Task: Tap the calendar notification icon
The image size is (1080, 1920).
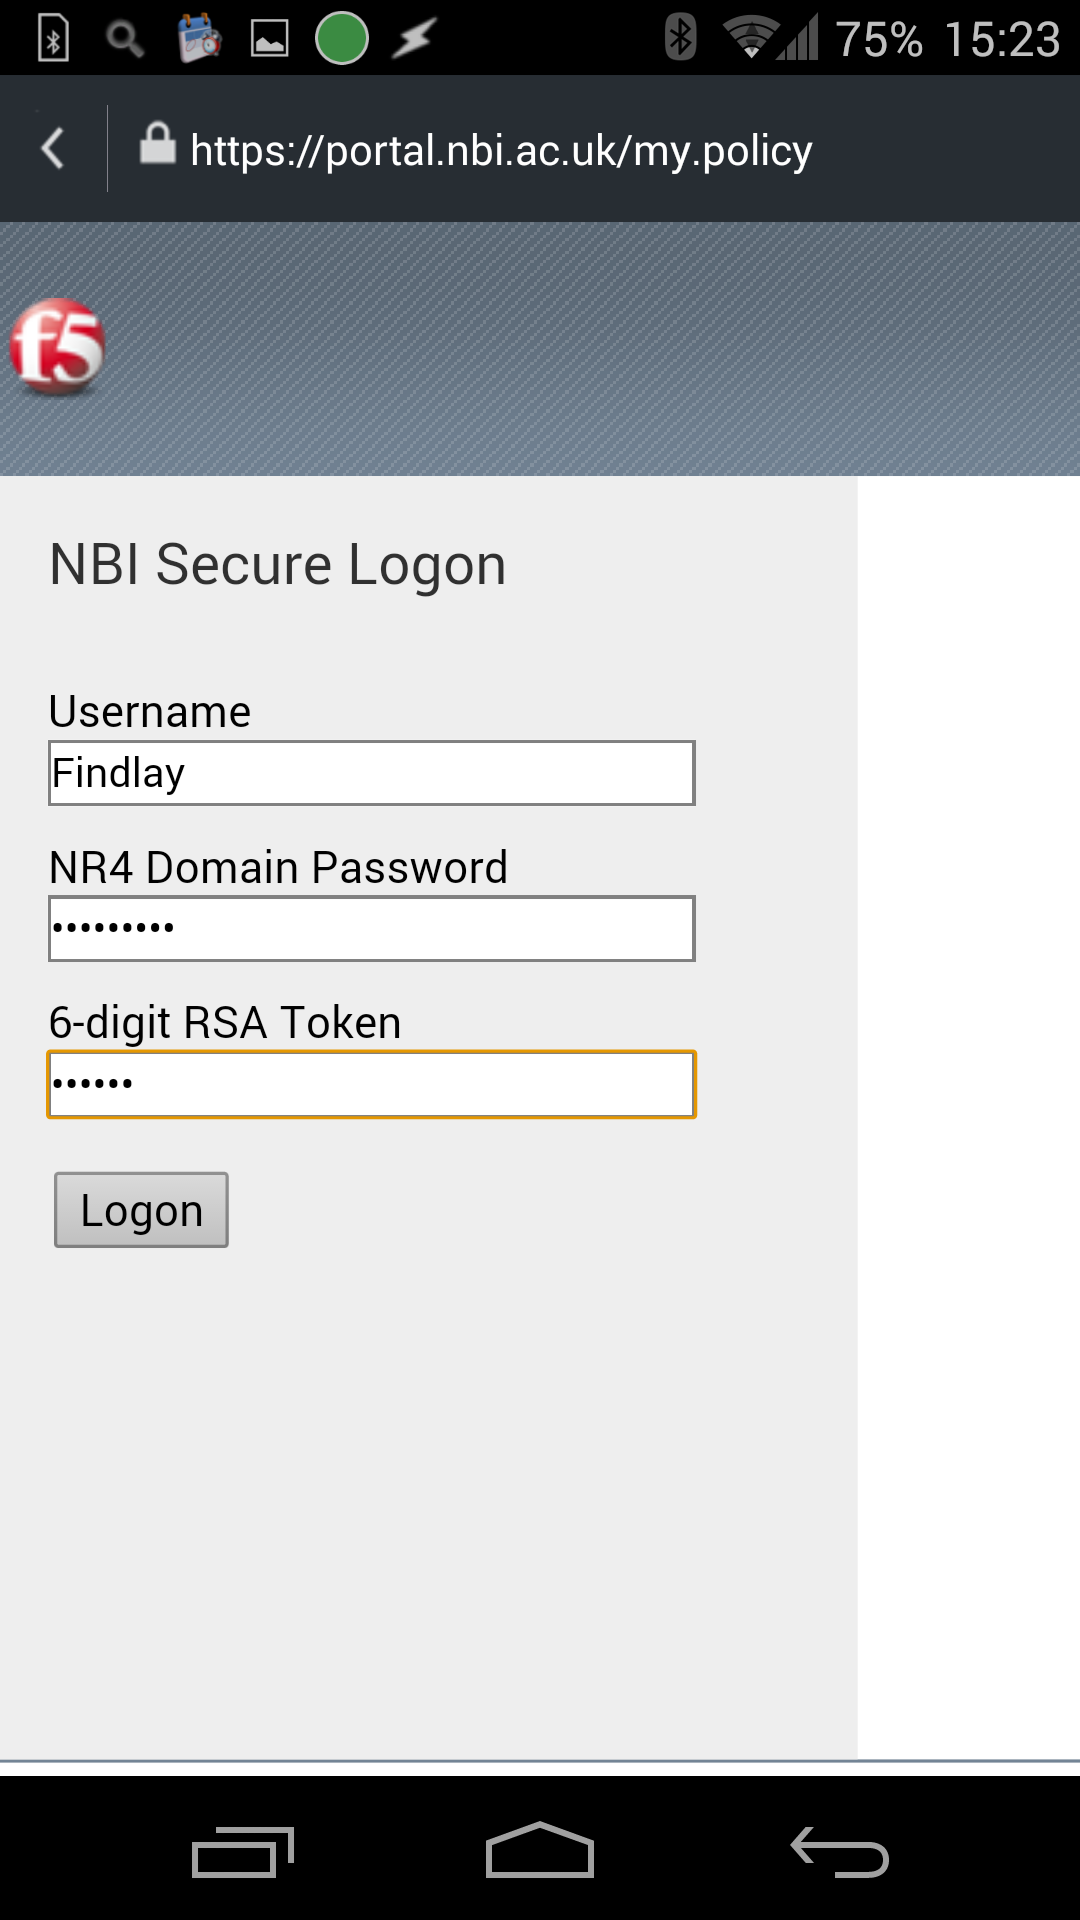Action: coord(199,39)
